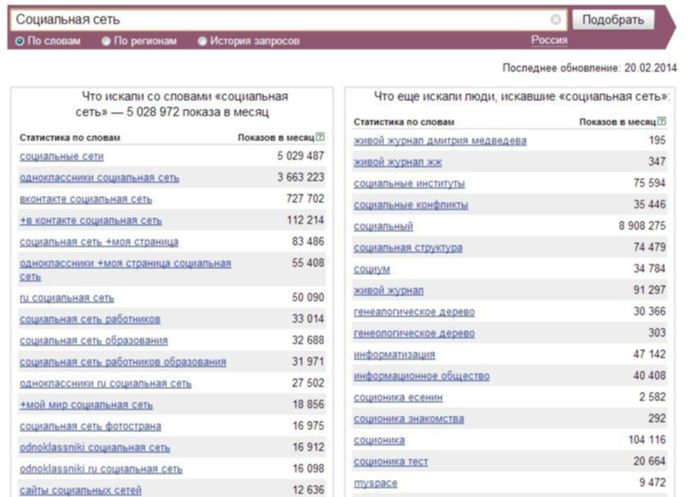Click the search query input field
The width and height of the screenshot is (688, 497).
click(280, 19)
